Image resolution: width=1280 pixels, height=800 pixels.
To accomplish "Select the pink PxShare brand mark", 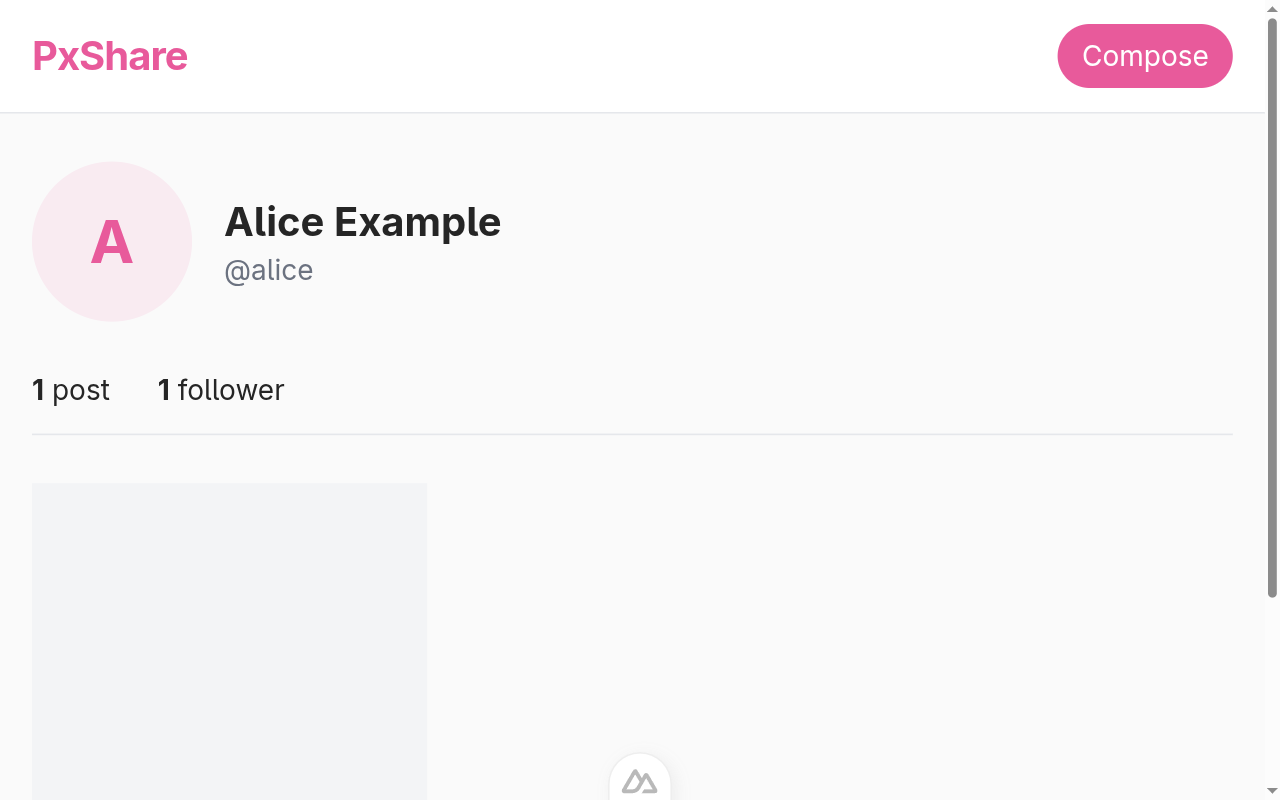I will tap(110, 56).
